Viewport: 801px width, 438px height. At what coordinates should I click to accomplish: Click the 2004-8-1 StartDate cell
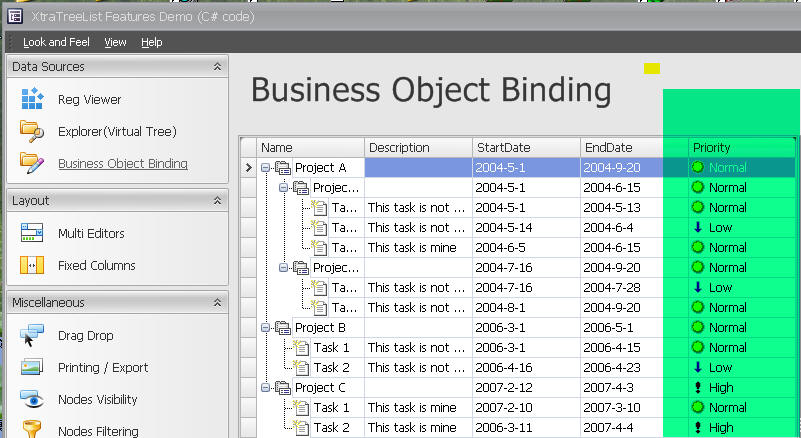click(x=526, y=308)
